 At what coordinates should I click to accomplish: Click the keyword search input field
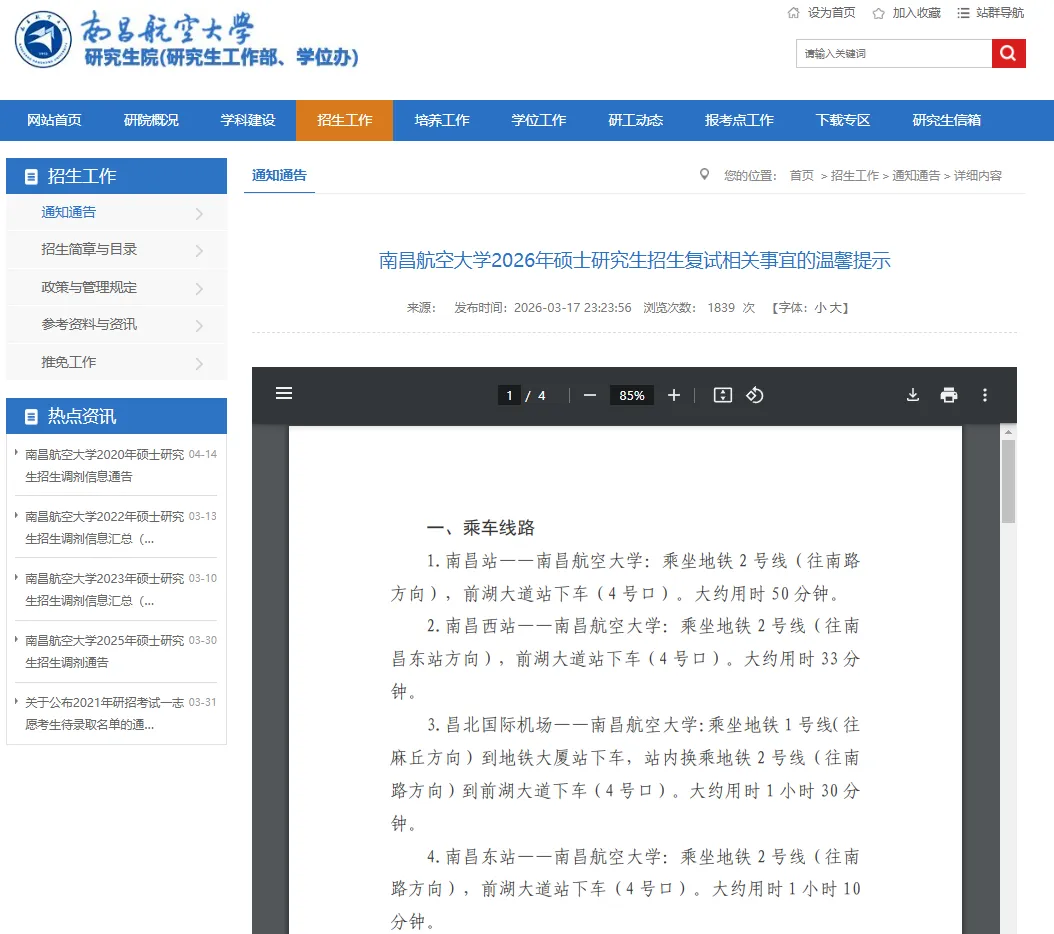click(894, 53)
